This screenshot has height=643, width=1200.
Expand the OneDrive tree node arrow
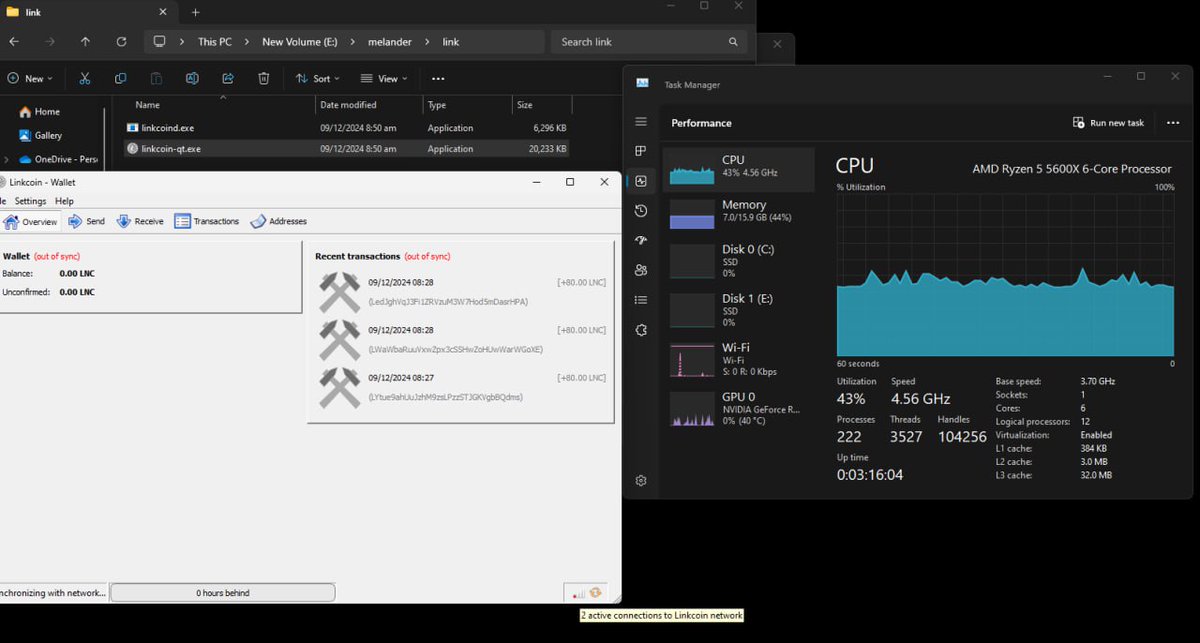coord(7,158)
